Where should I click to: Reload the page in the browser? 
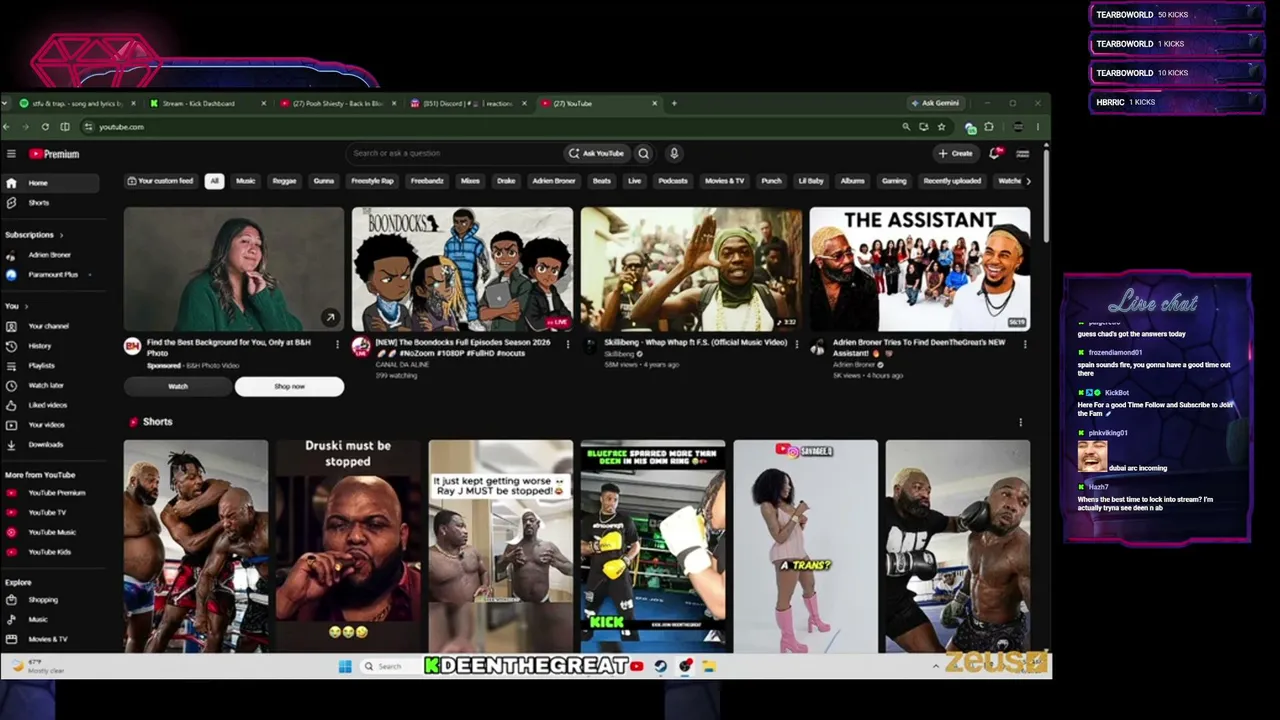(x=45, y=127)
